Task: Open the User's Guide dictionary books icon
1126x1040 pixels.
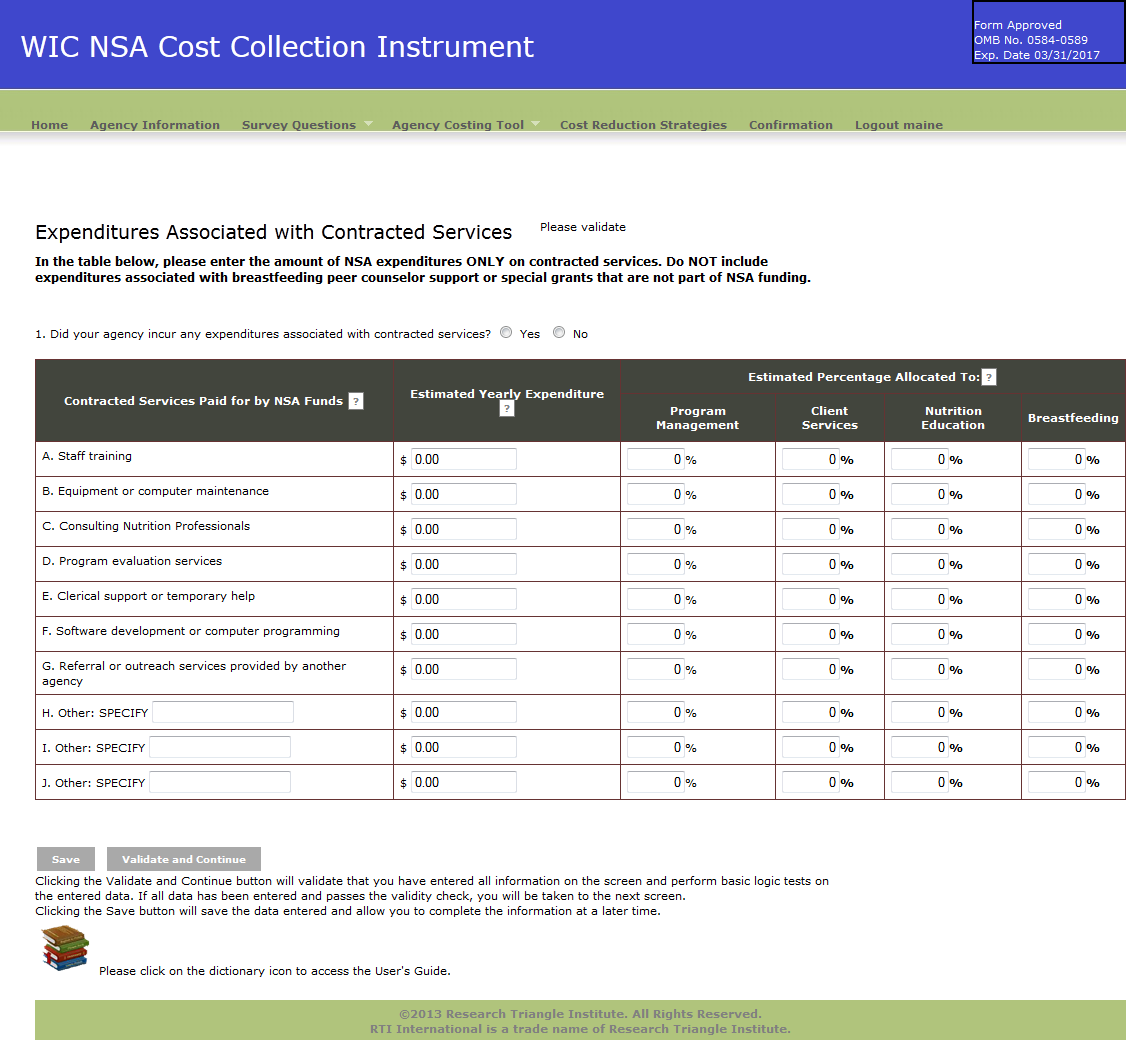Action: click(65, 948)
